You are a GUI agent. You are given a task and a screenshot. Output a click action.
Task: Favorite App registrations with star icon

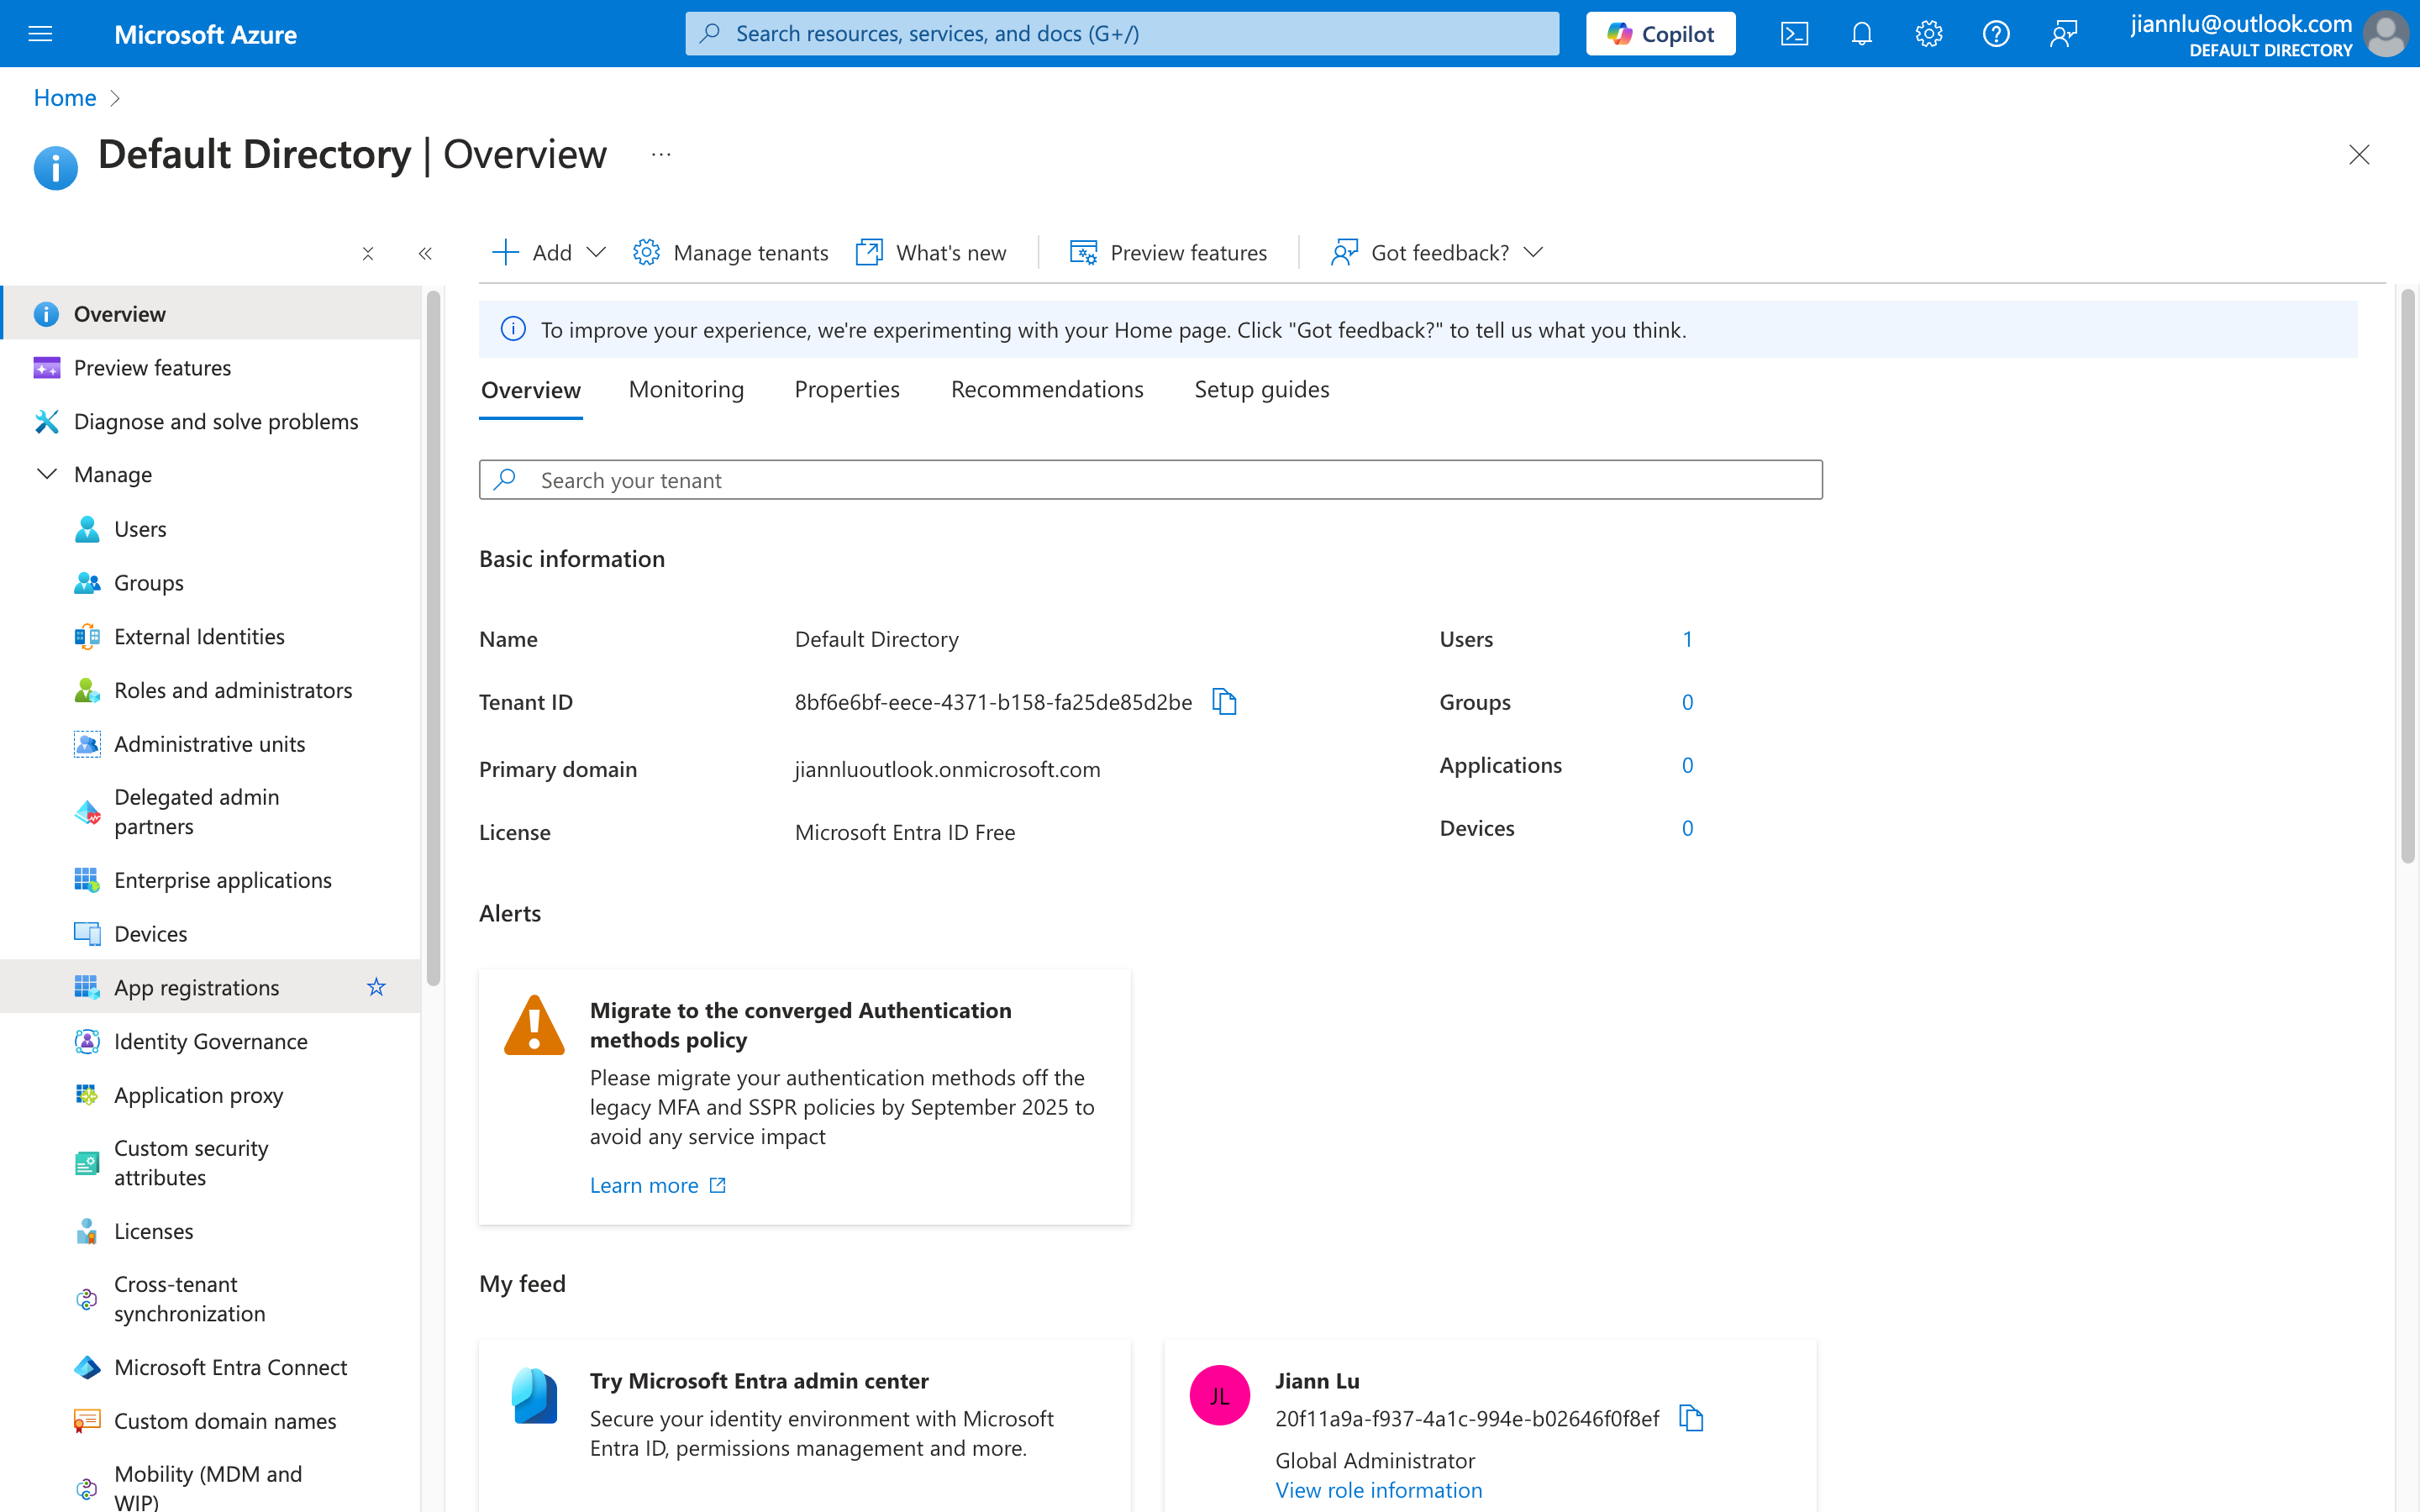[x=376, y=987]
